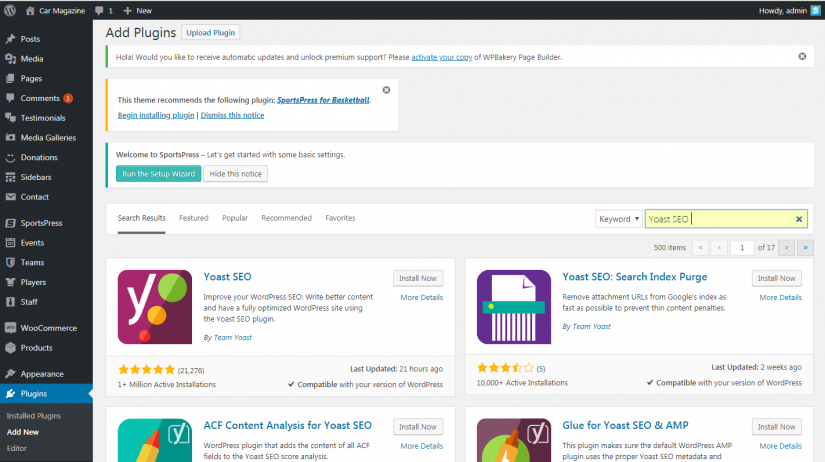Click the admin avatar icon
The image size is (825, 462).
point(815,11)
